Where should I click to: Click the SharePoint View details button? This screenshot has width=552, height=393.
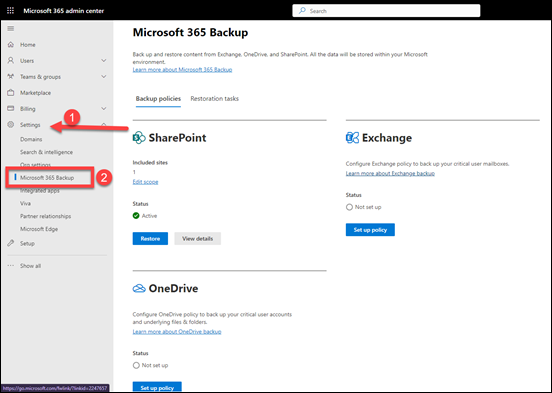point(197,238)
